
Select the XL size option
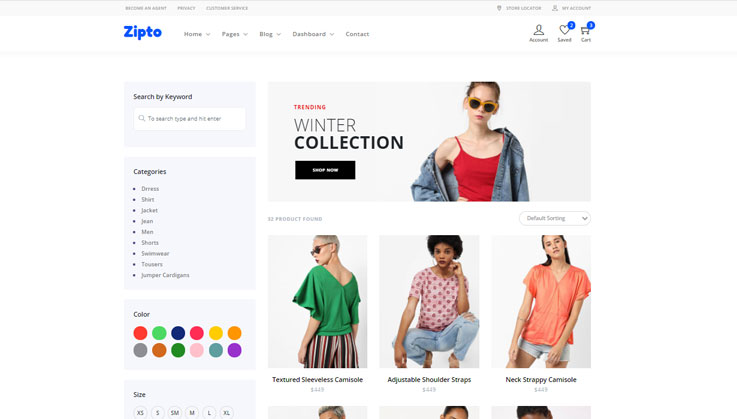coord(227,412)
